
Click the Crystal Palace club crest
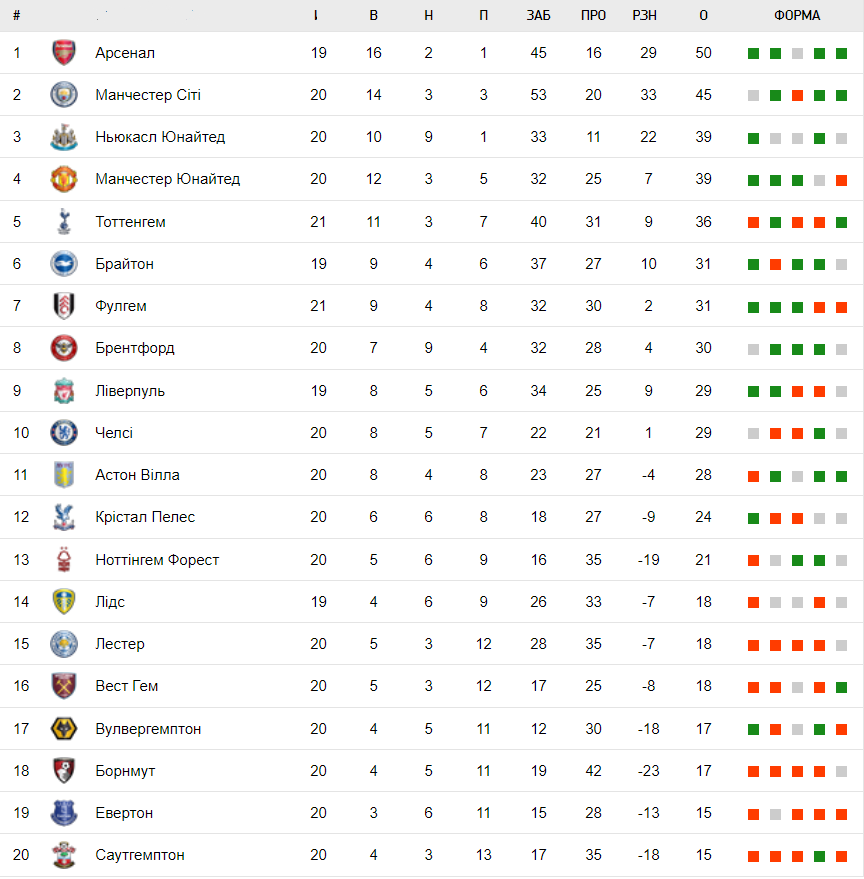coord(63,517)
